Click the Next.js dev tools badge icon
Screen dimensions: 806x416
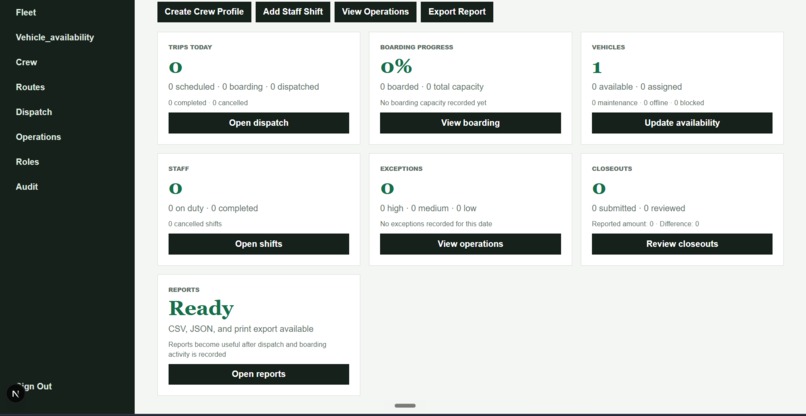pyautogui.click(x=15, y=394)
